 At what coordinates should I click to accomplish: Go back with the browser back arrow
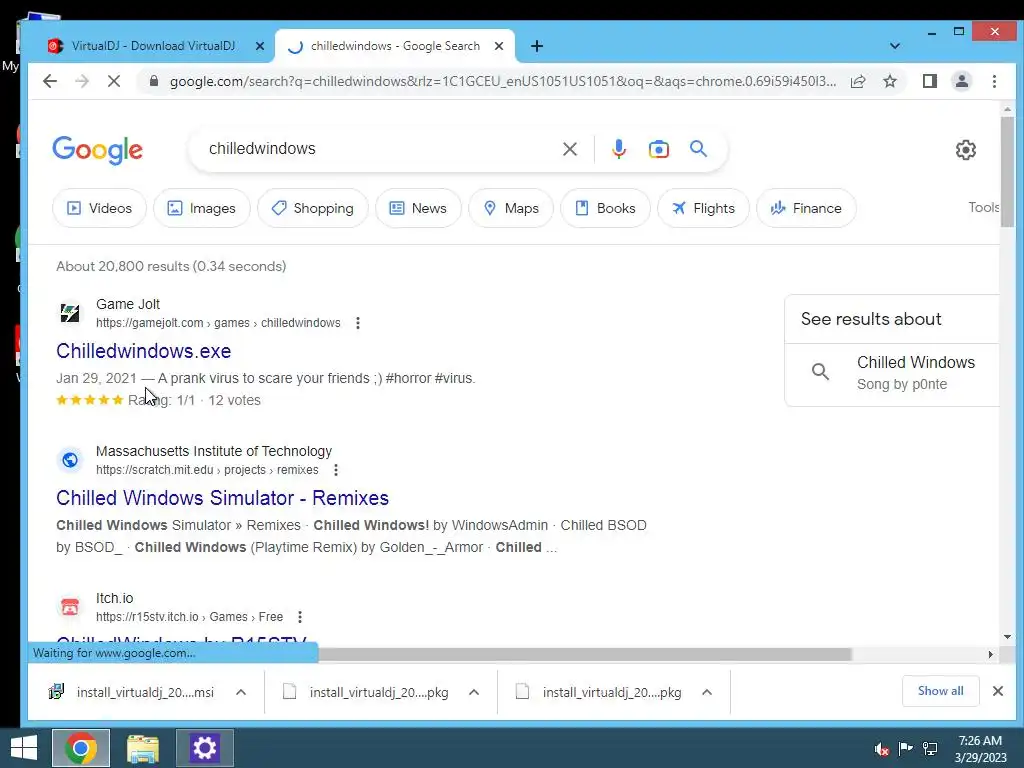[x=50, y=81]
